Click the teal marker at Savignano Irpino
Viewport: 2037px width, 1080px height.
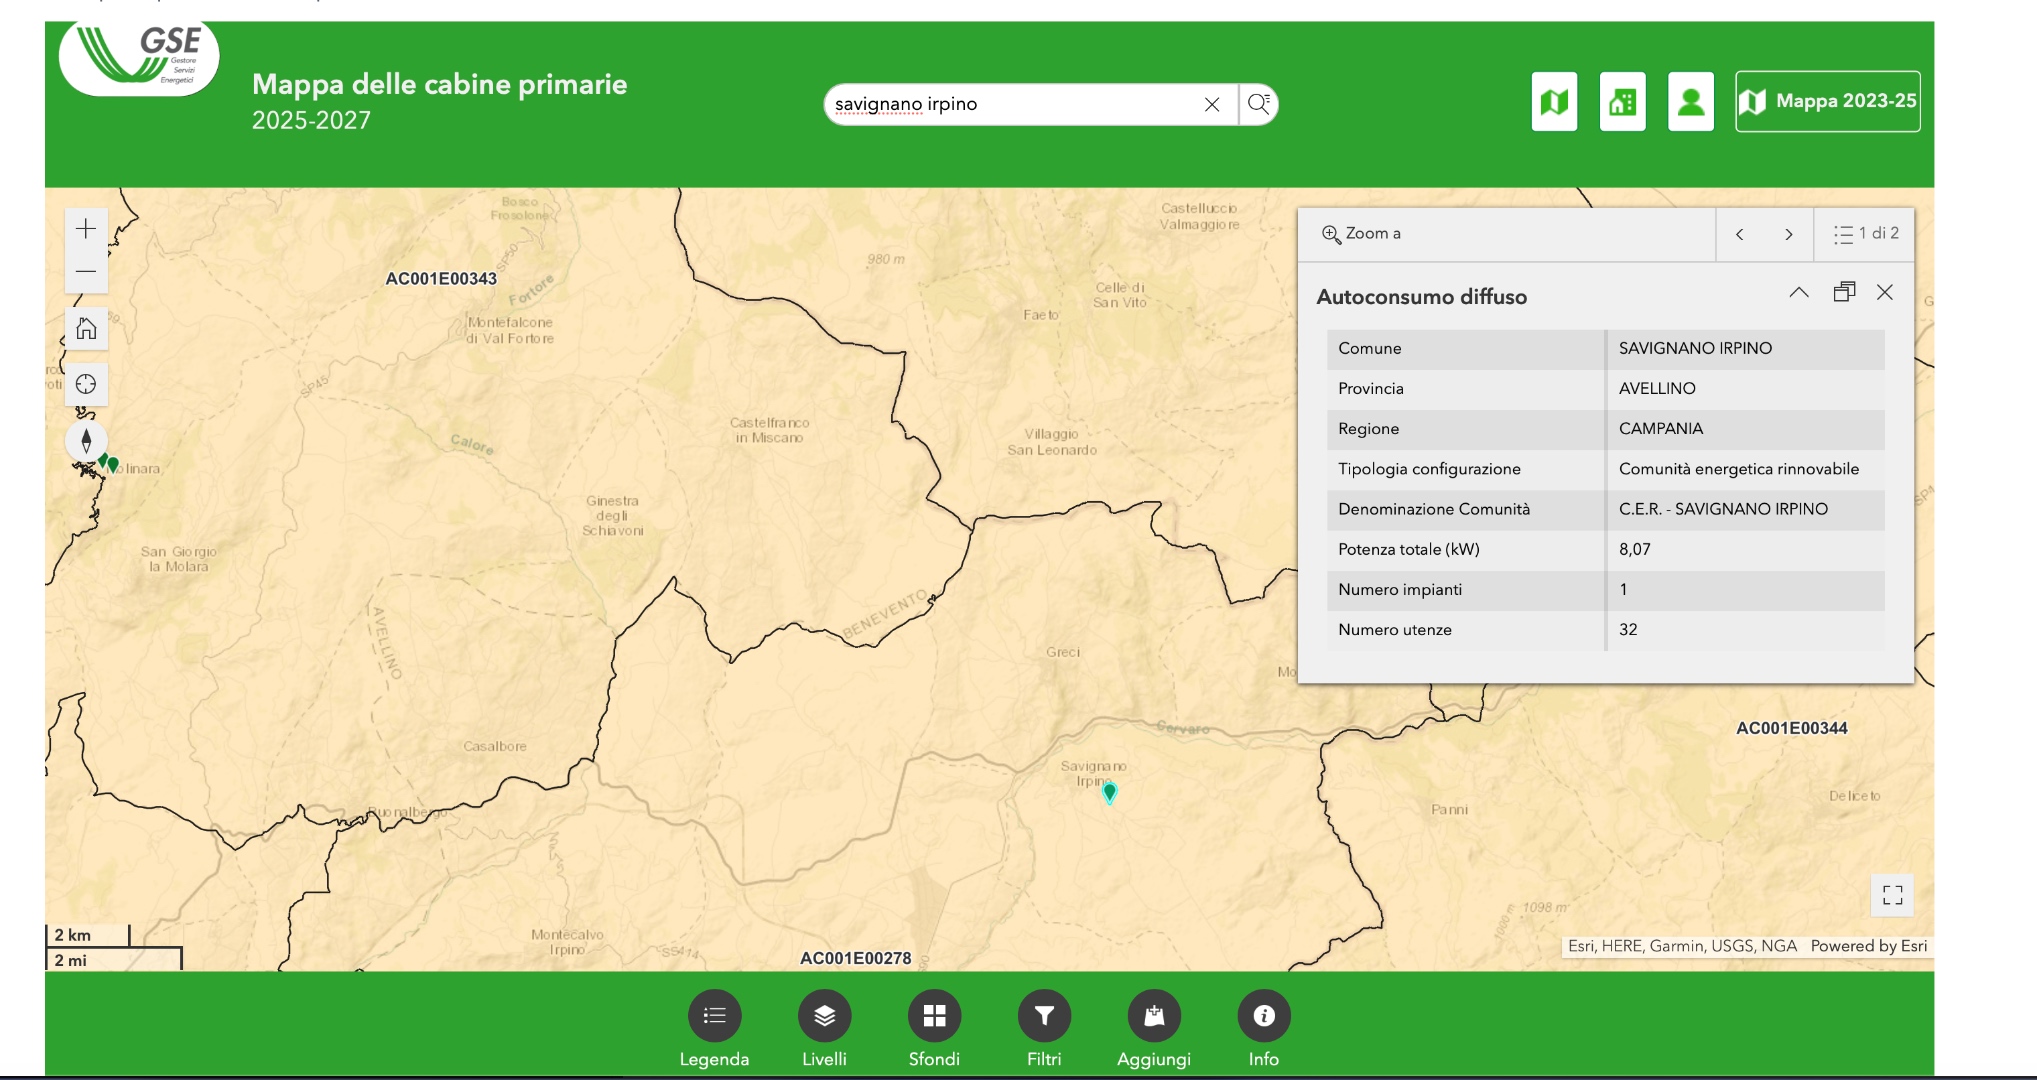pos(1109,792)
